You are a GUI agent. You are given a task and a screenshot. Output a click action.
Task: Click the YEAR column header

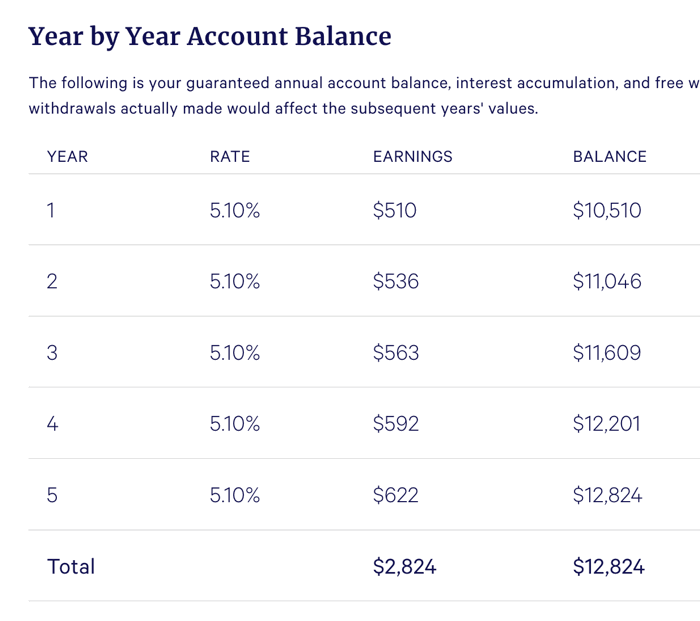click(x=67, y=157)
